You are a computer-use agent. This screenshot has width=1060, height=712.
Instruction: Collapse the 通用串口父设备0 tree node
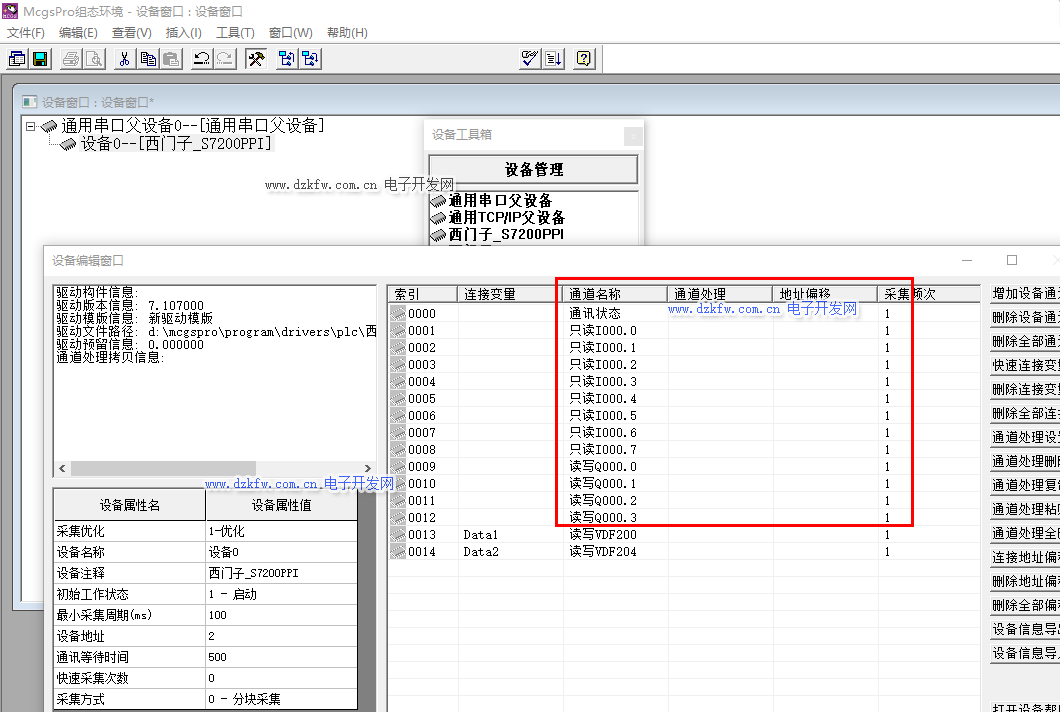31,126
